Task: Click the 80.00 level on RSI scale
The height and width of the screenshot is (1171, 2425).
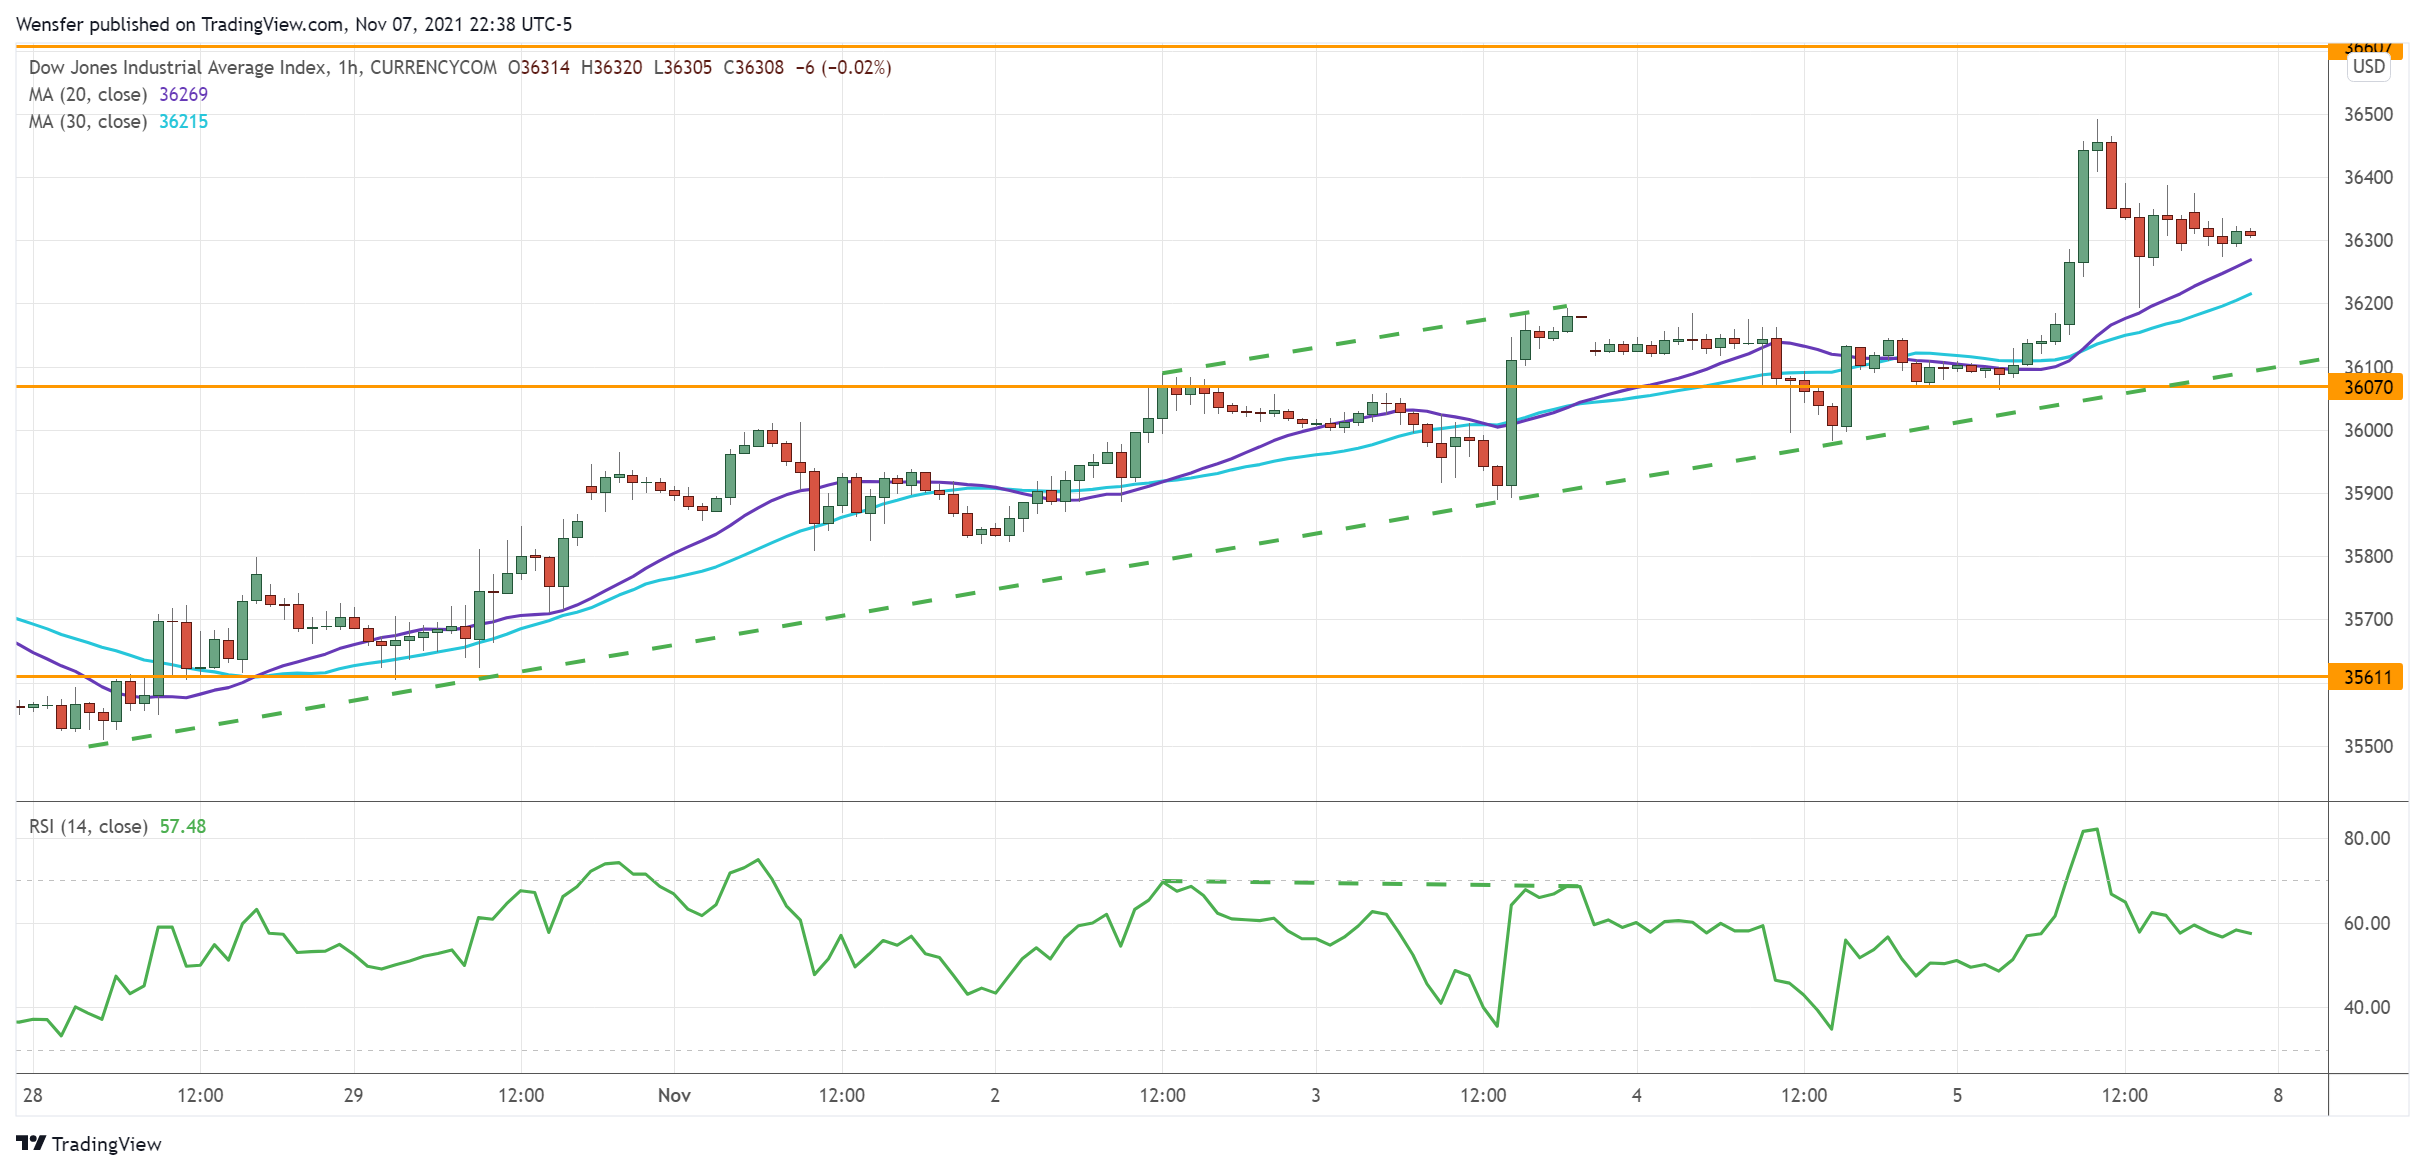Action: coord(2366,838)
